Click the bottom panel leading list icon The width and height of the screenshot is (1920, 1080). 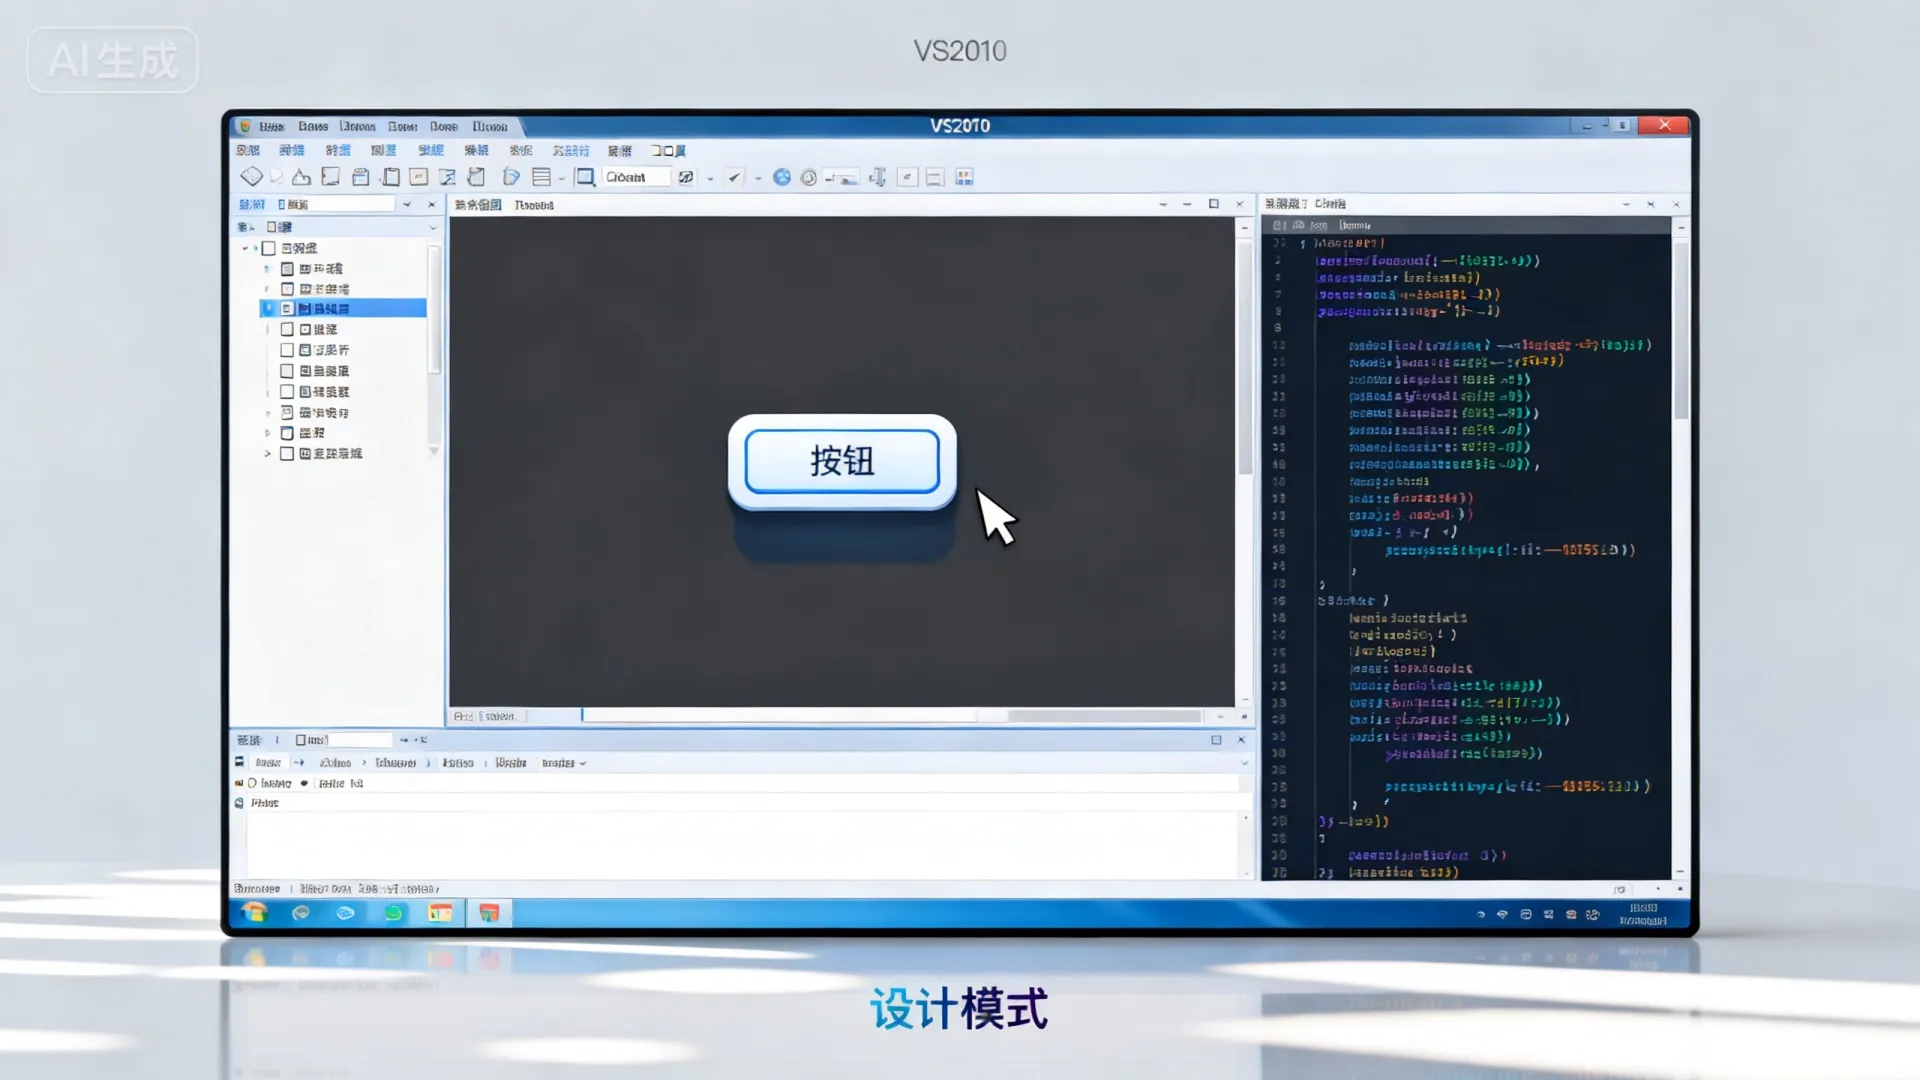pyautogui.click(x=239, y=762)
